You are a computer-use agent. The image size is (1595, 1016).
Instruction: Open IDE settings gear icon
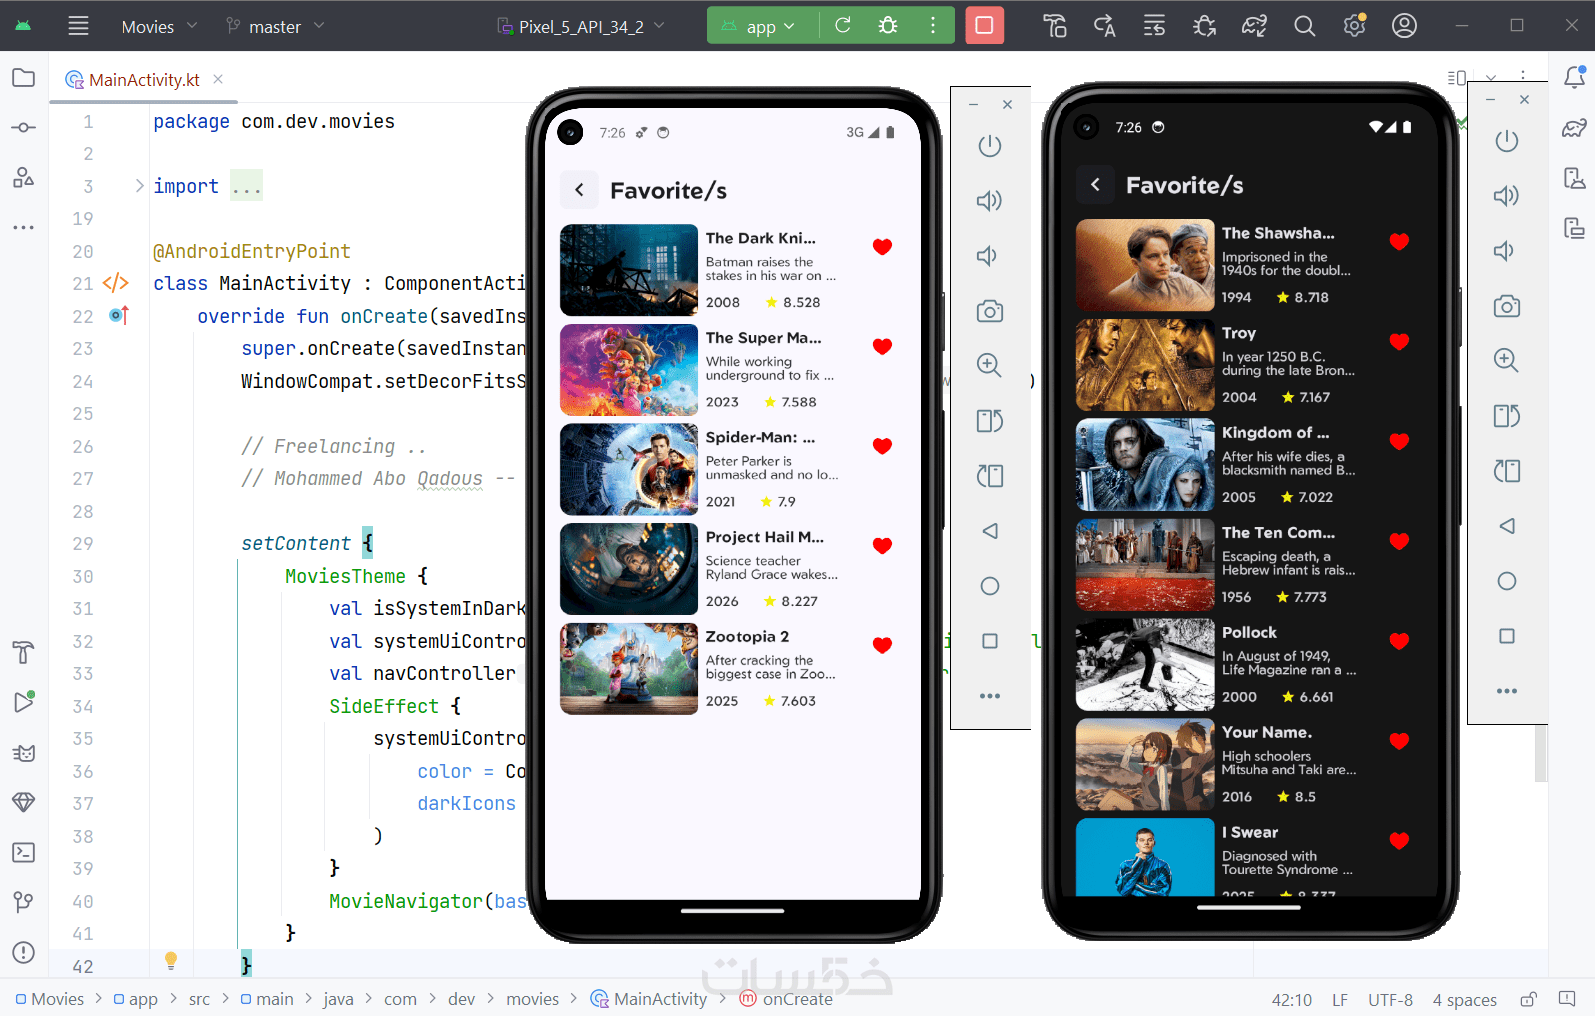(1355, 26)
